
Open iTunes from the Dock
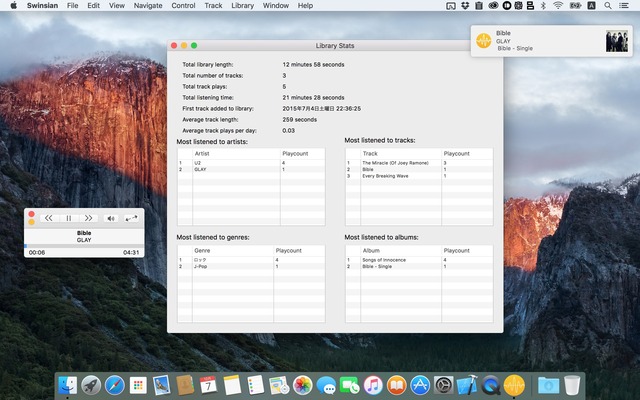click(x=373, y=385)
